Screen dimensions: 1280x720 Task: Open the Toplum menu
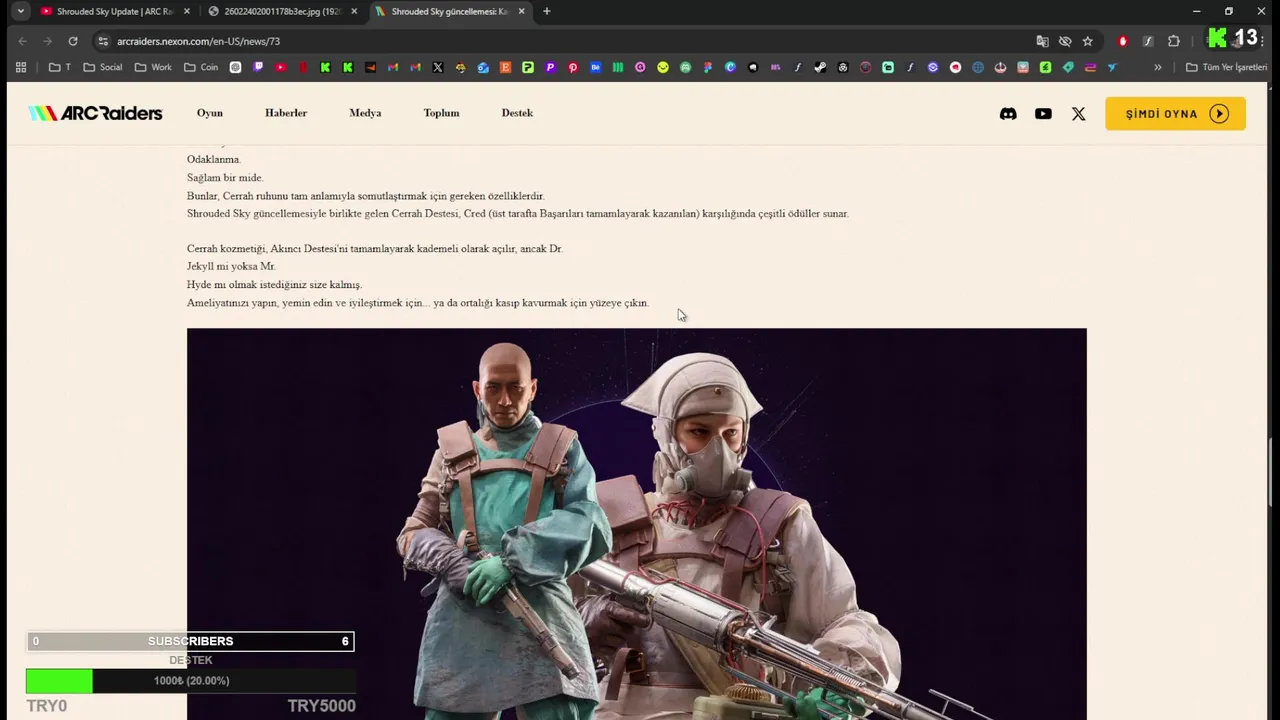tap(441, 113)
